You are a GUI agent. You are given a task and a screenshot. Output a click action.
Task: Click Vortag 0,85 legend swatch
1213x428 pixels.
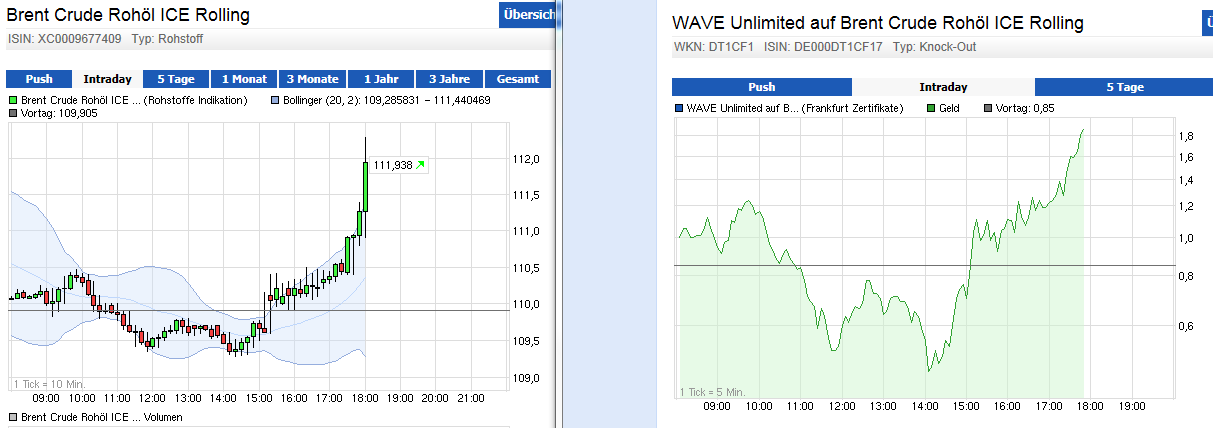(989, 108)
